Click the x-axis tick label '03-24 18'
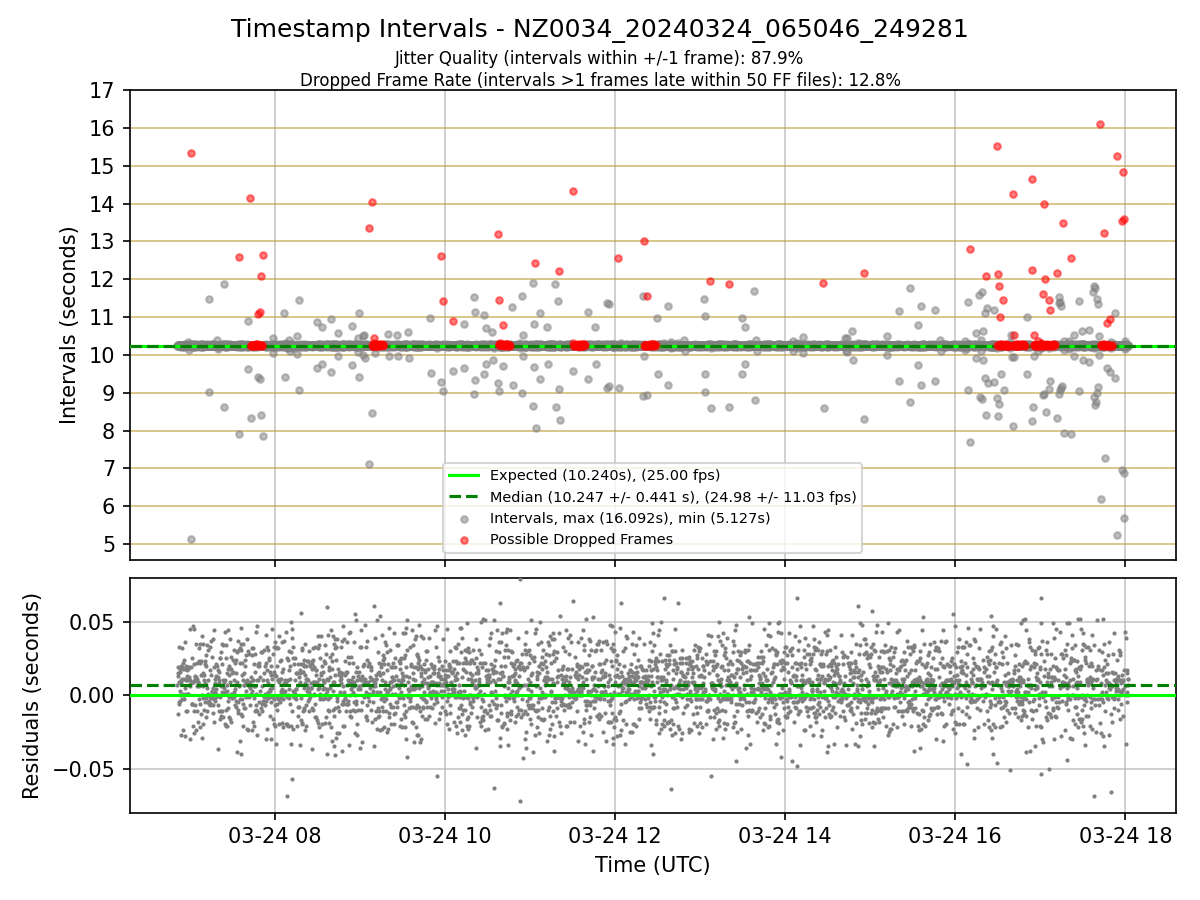1200x900 pixels. pos(1125,836)
